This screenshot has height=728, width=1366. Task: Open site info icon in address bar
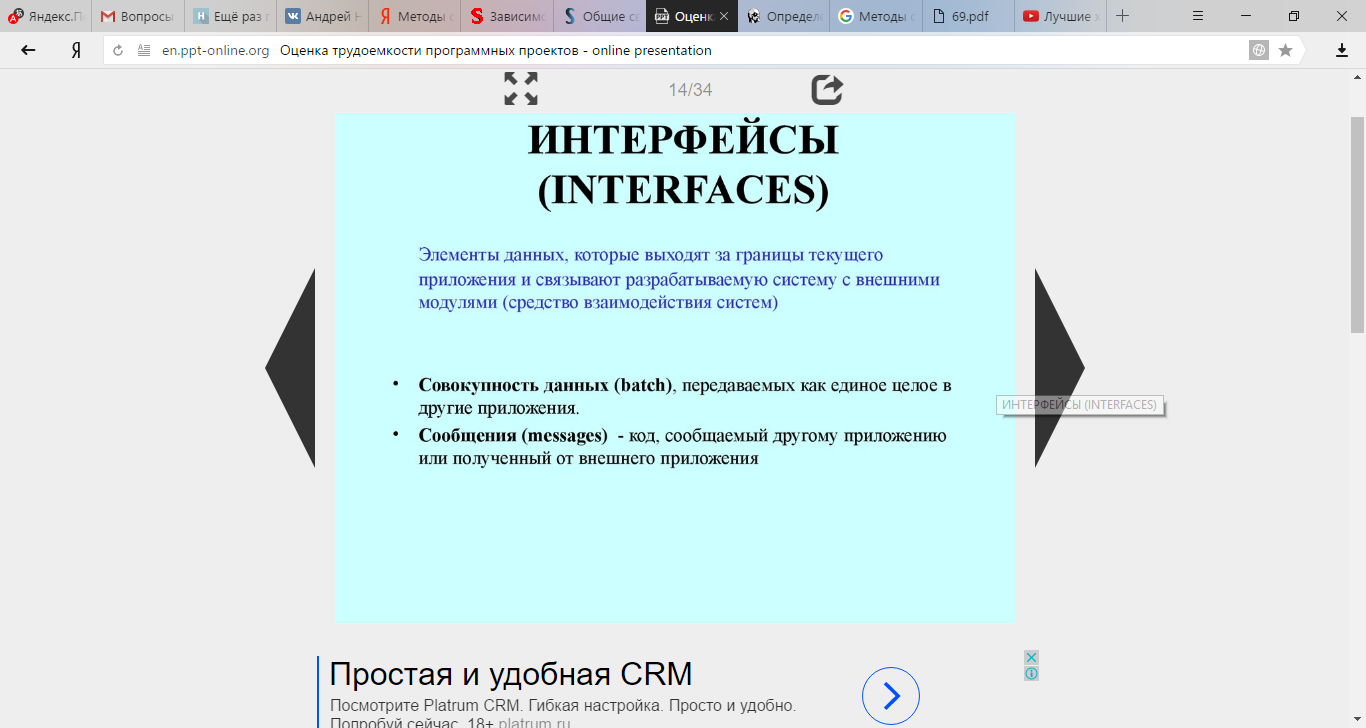(144, 50)
